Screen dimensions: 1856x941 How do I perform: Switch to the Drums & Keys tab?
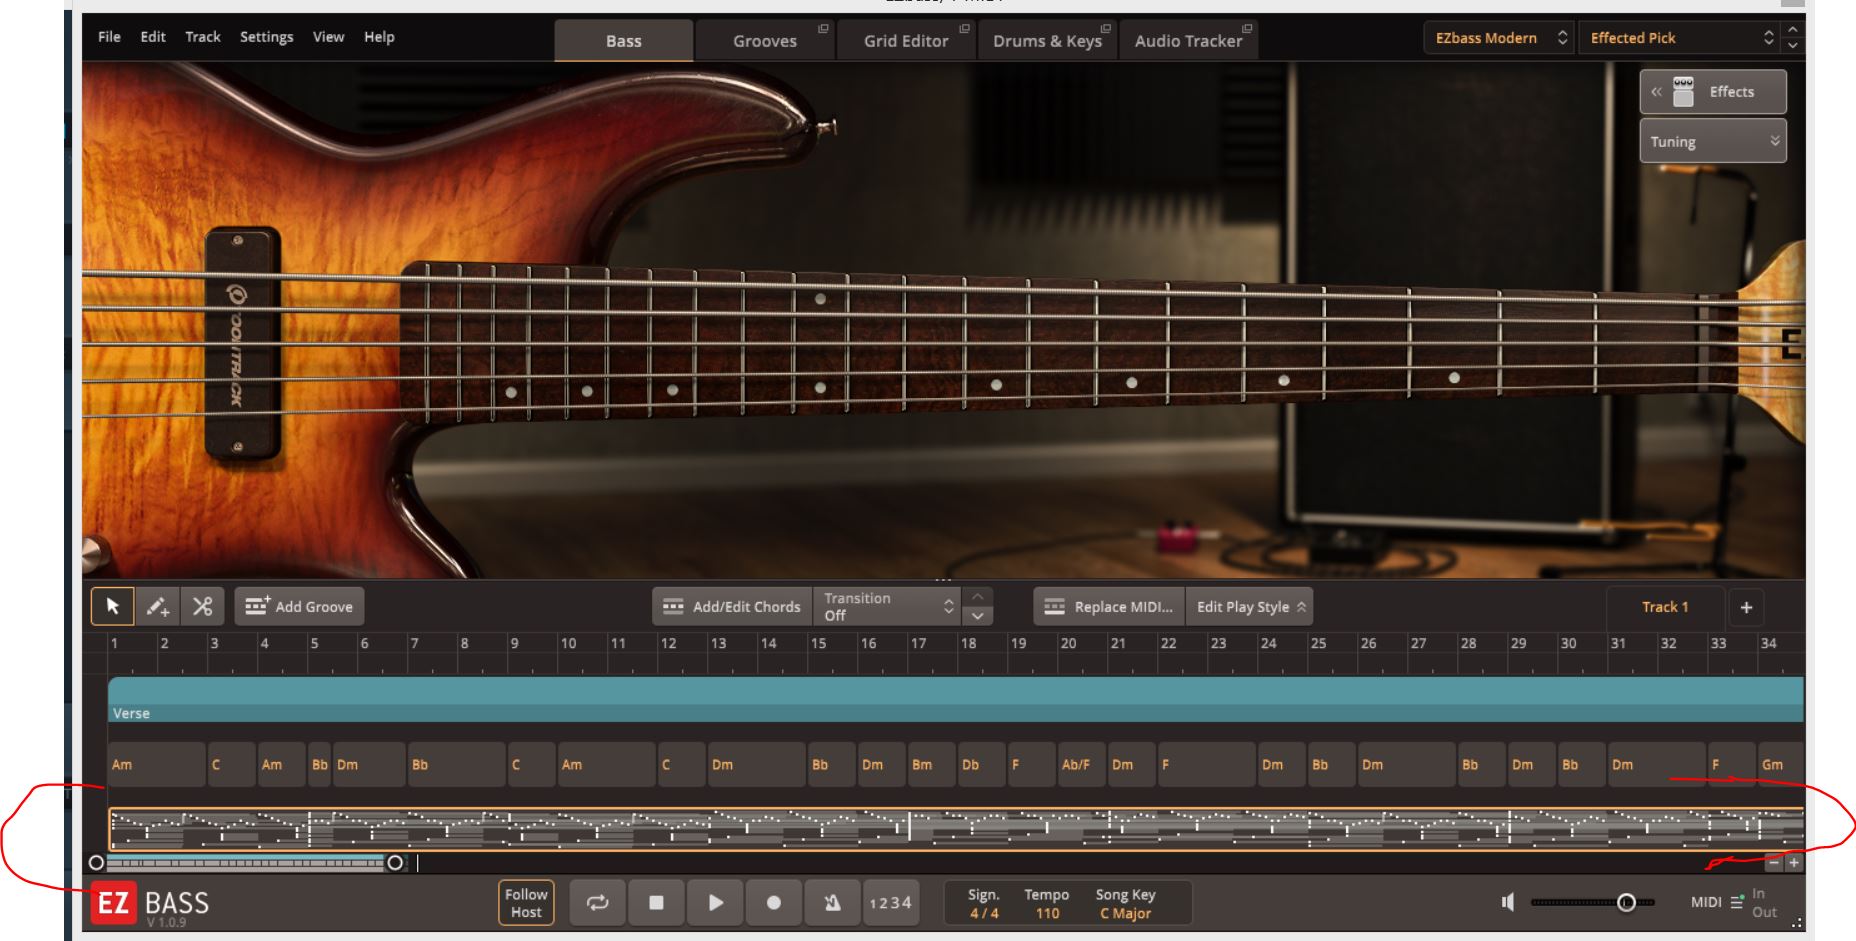click(x=1047, y=41)
